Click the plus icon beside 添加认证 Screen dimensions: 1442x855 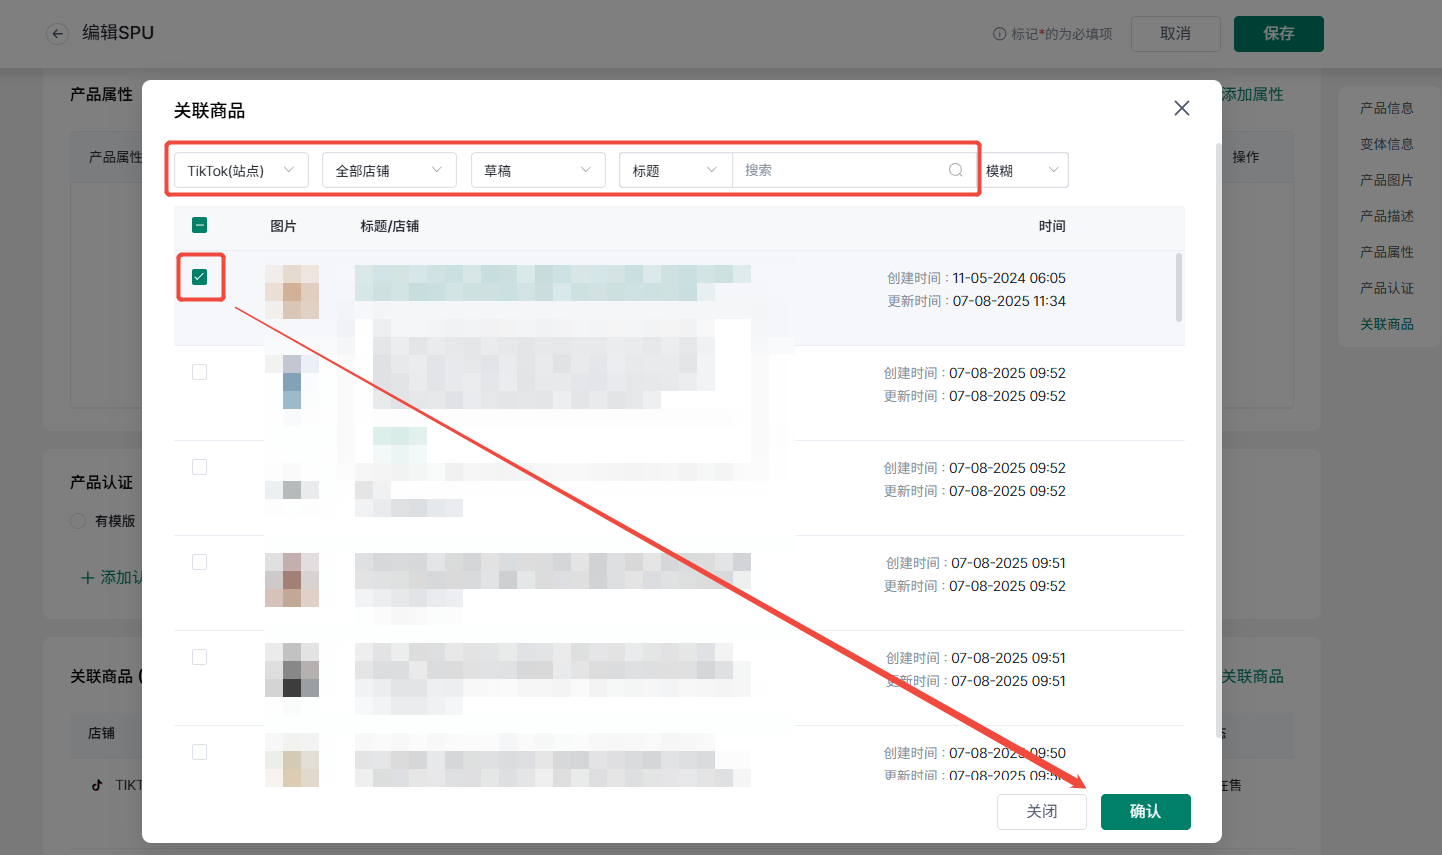[88, 578]
